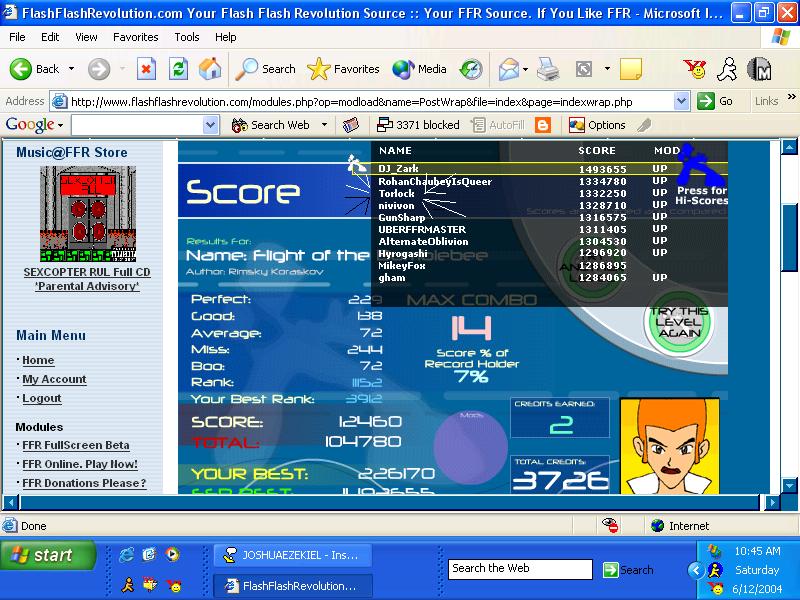The height and width of the screenshot is (600, 800).
Task: Open the Google logo menu arrow
Action: (x=60, y=126)
